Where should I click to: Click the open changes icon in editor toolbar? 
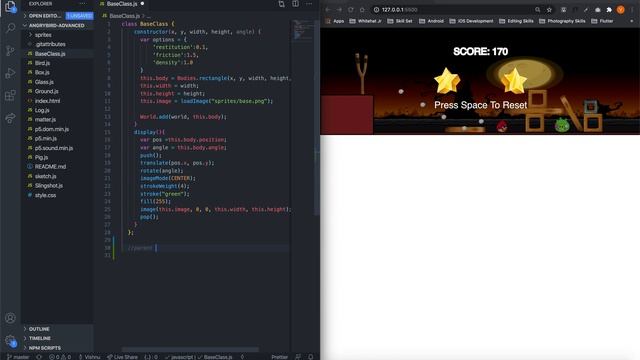click(282, 4)
